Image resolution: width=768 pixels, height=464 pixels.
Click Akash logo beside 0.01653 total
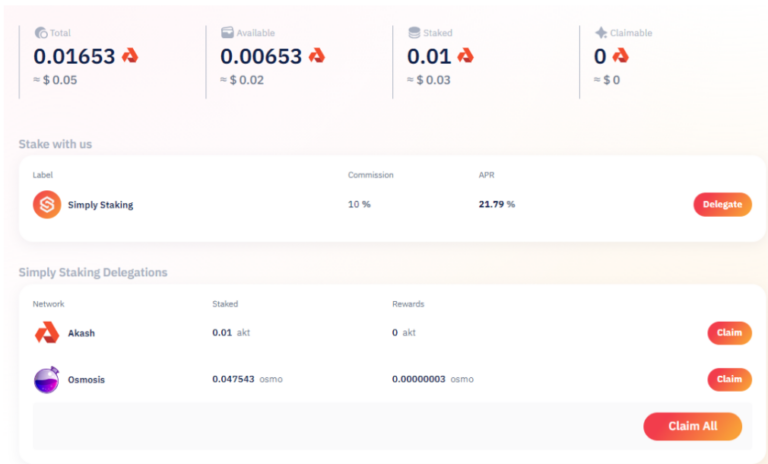tap(130, 57)
